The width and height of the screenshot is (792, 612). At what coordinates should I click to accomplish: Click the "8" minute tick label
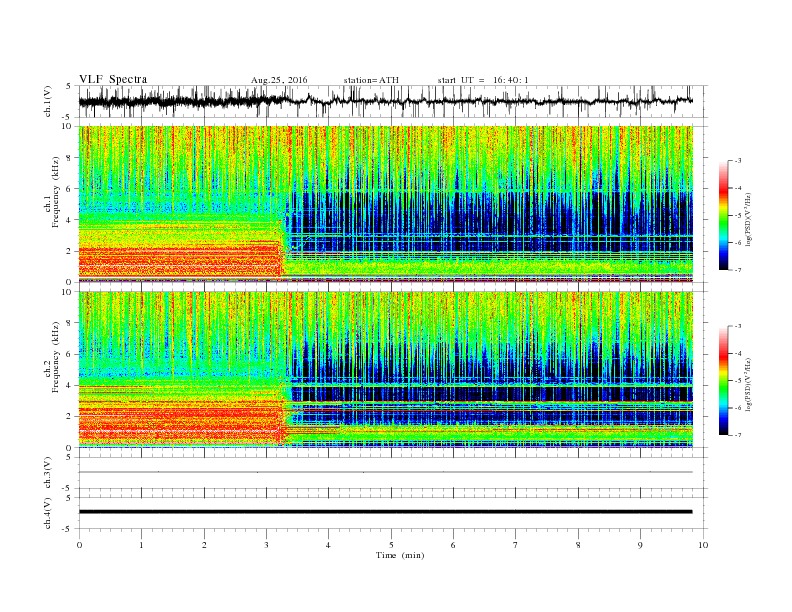[x=578, y=545]
